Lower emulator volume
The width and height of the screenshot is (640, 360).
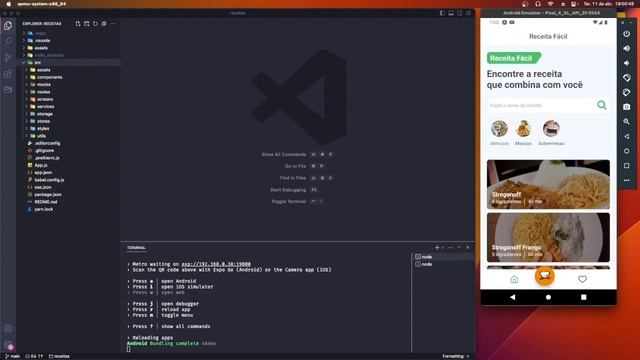pyautogui.click(x=627, y=63)
